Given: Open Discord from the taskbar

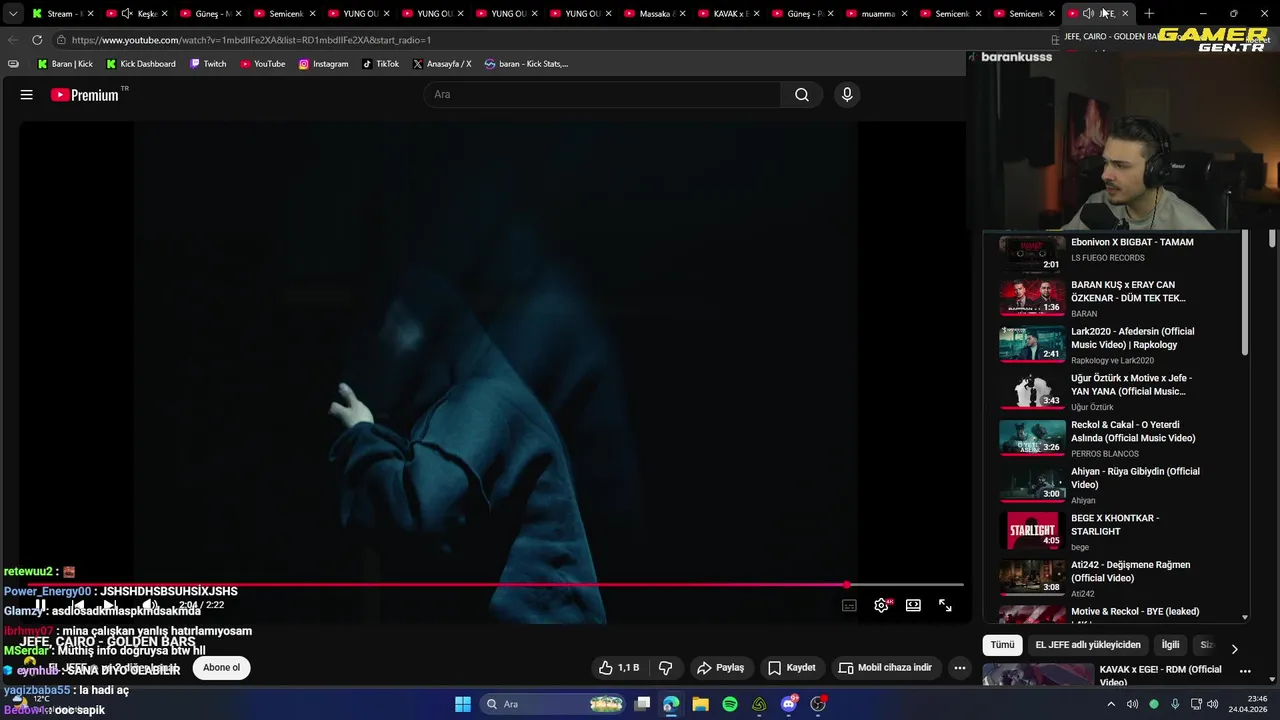Looking at the screenshot, I should click(789, 704).
